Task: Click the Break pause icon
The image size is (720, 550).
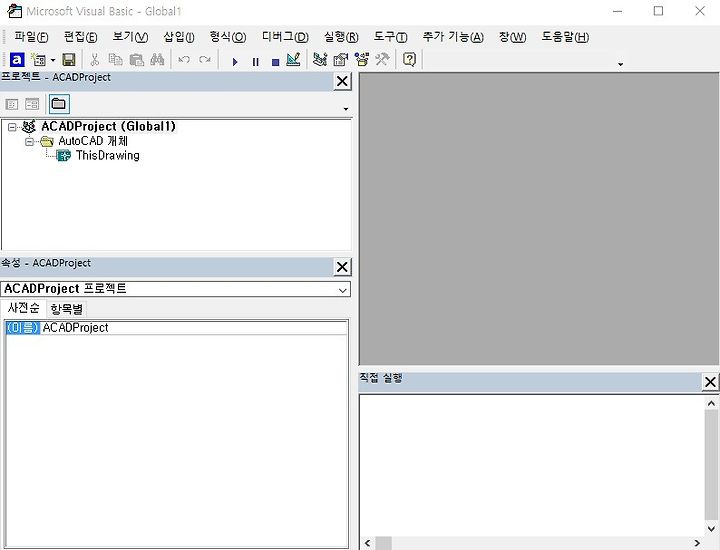Action: coord(256,62)
